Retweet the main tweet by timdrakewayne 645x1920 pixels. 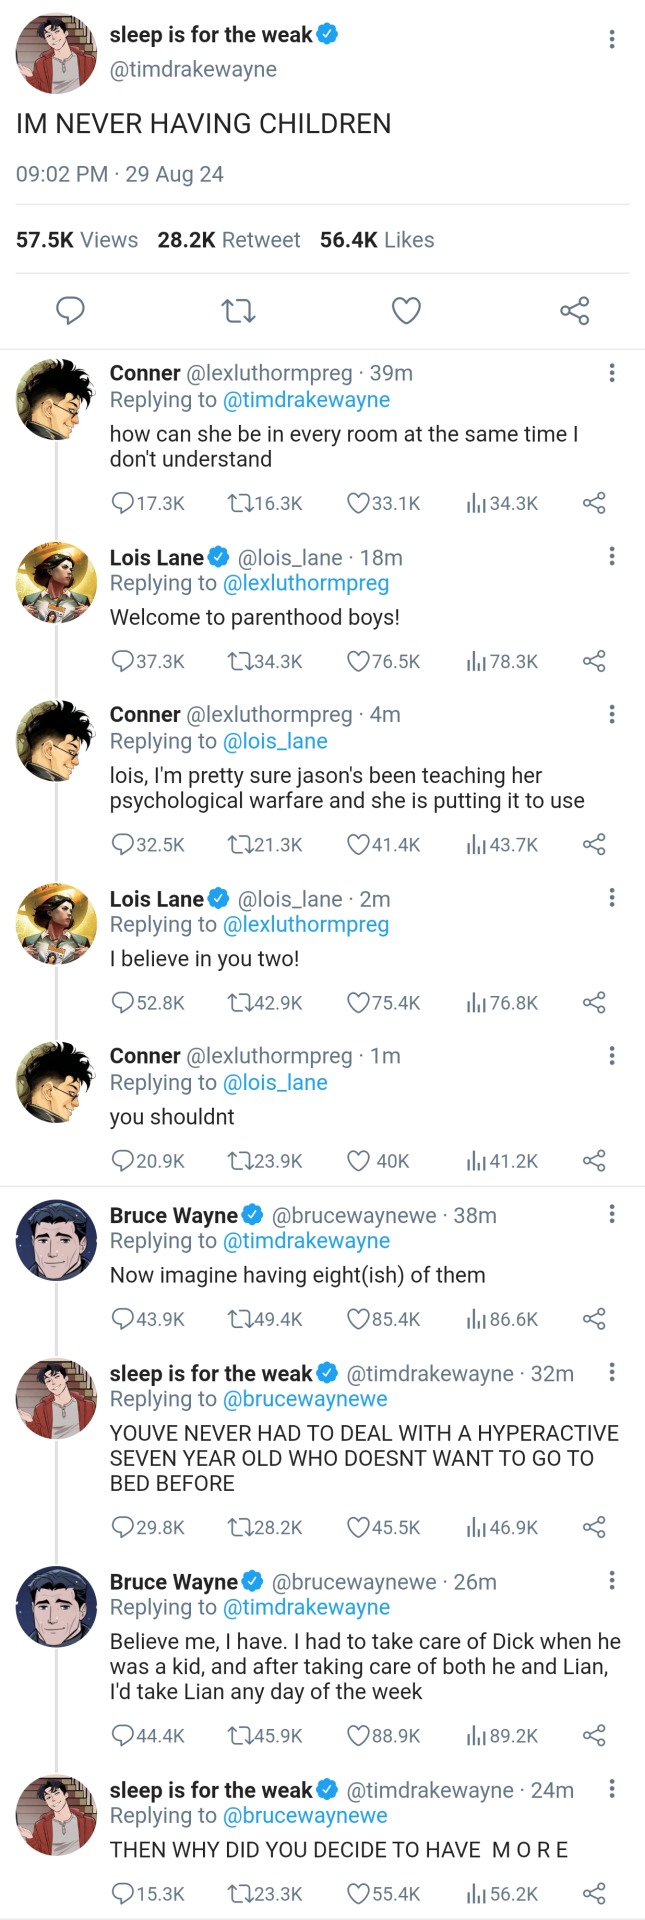coord(238,311)
